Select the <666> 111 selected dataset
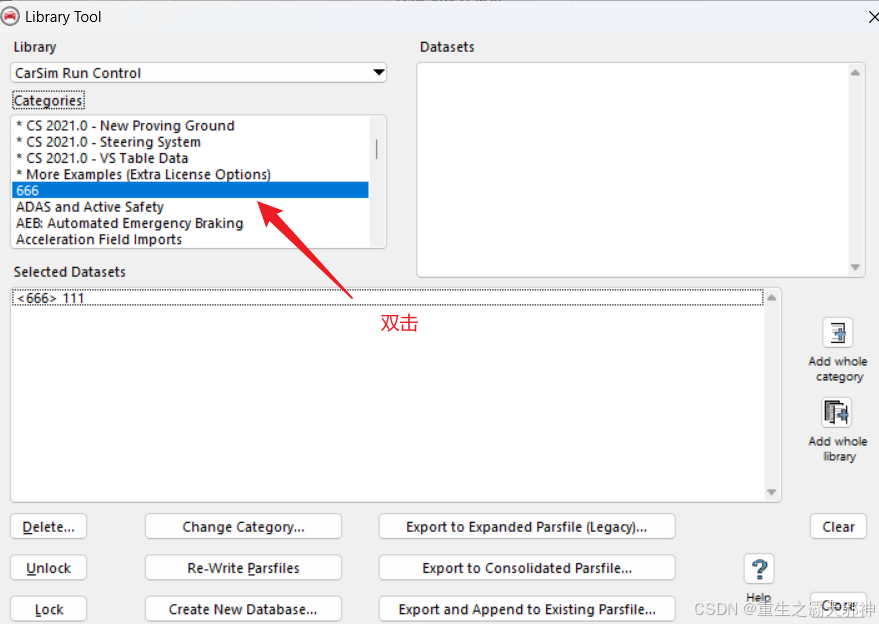 click(x=387, y=298)
